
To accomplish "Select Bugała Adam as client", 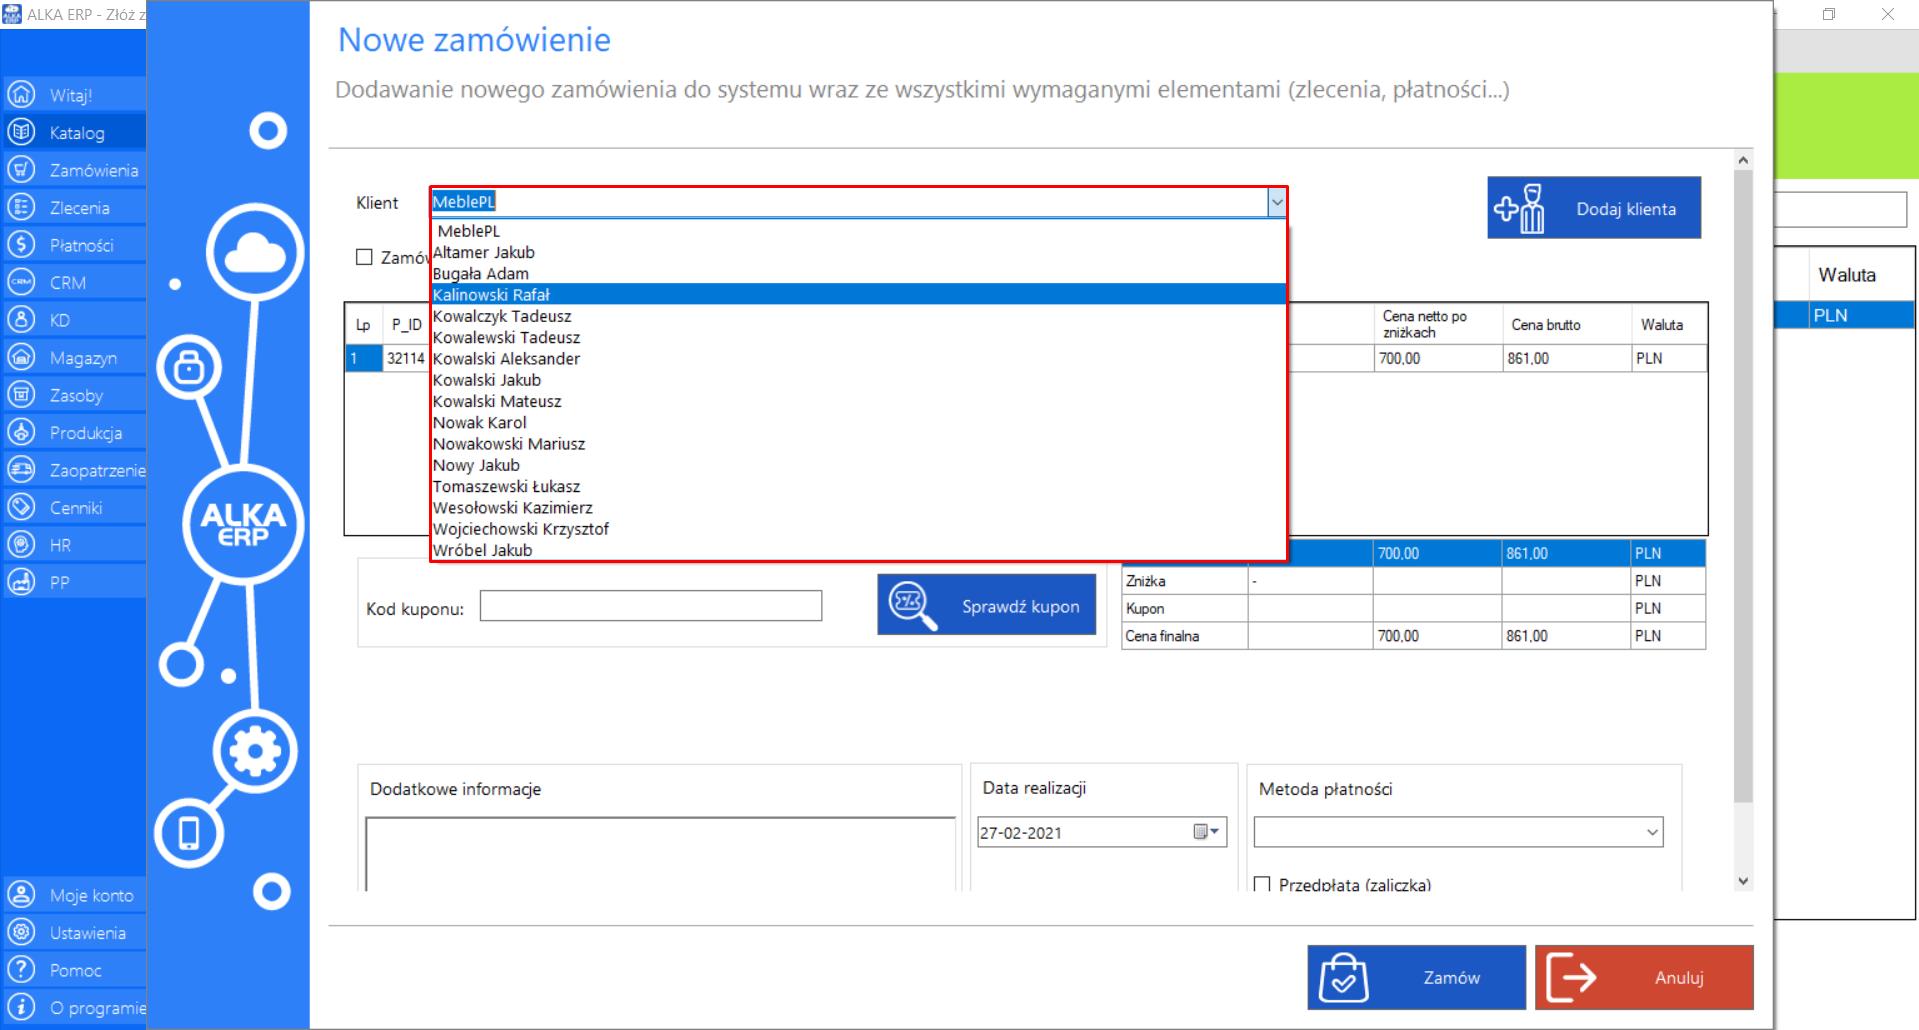I will tap(858, 273).
